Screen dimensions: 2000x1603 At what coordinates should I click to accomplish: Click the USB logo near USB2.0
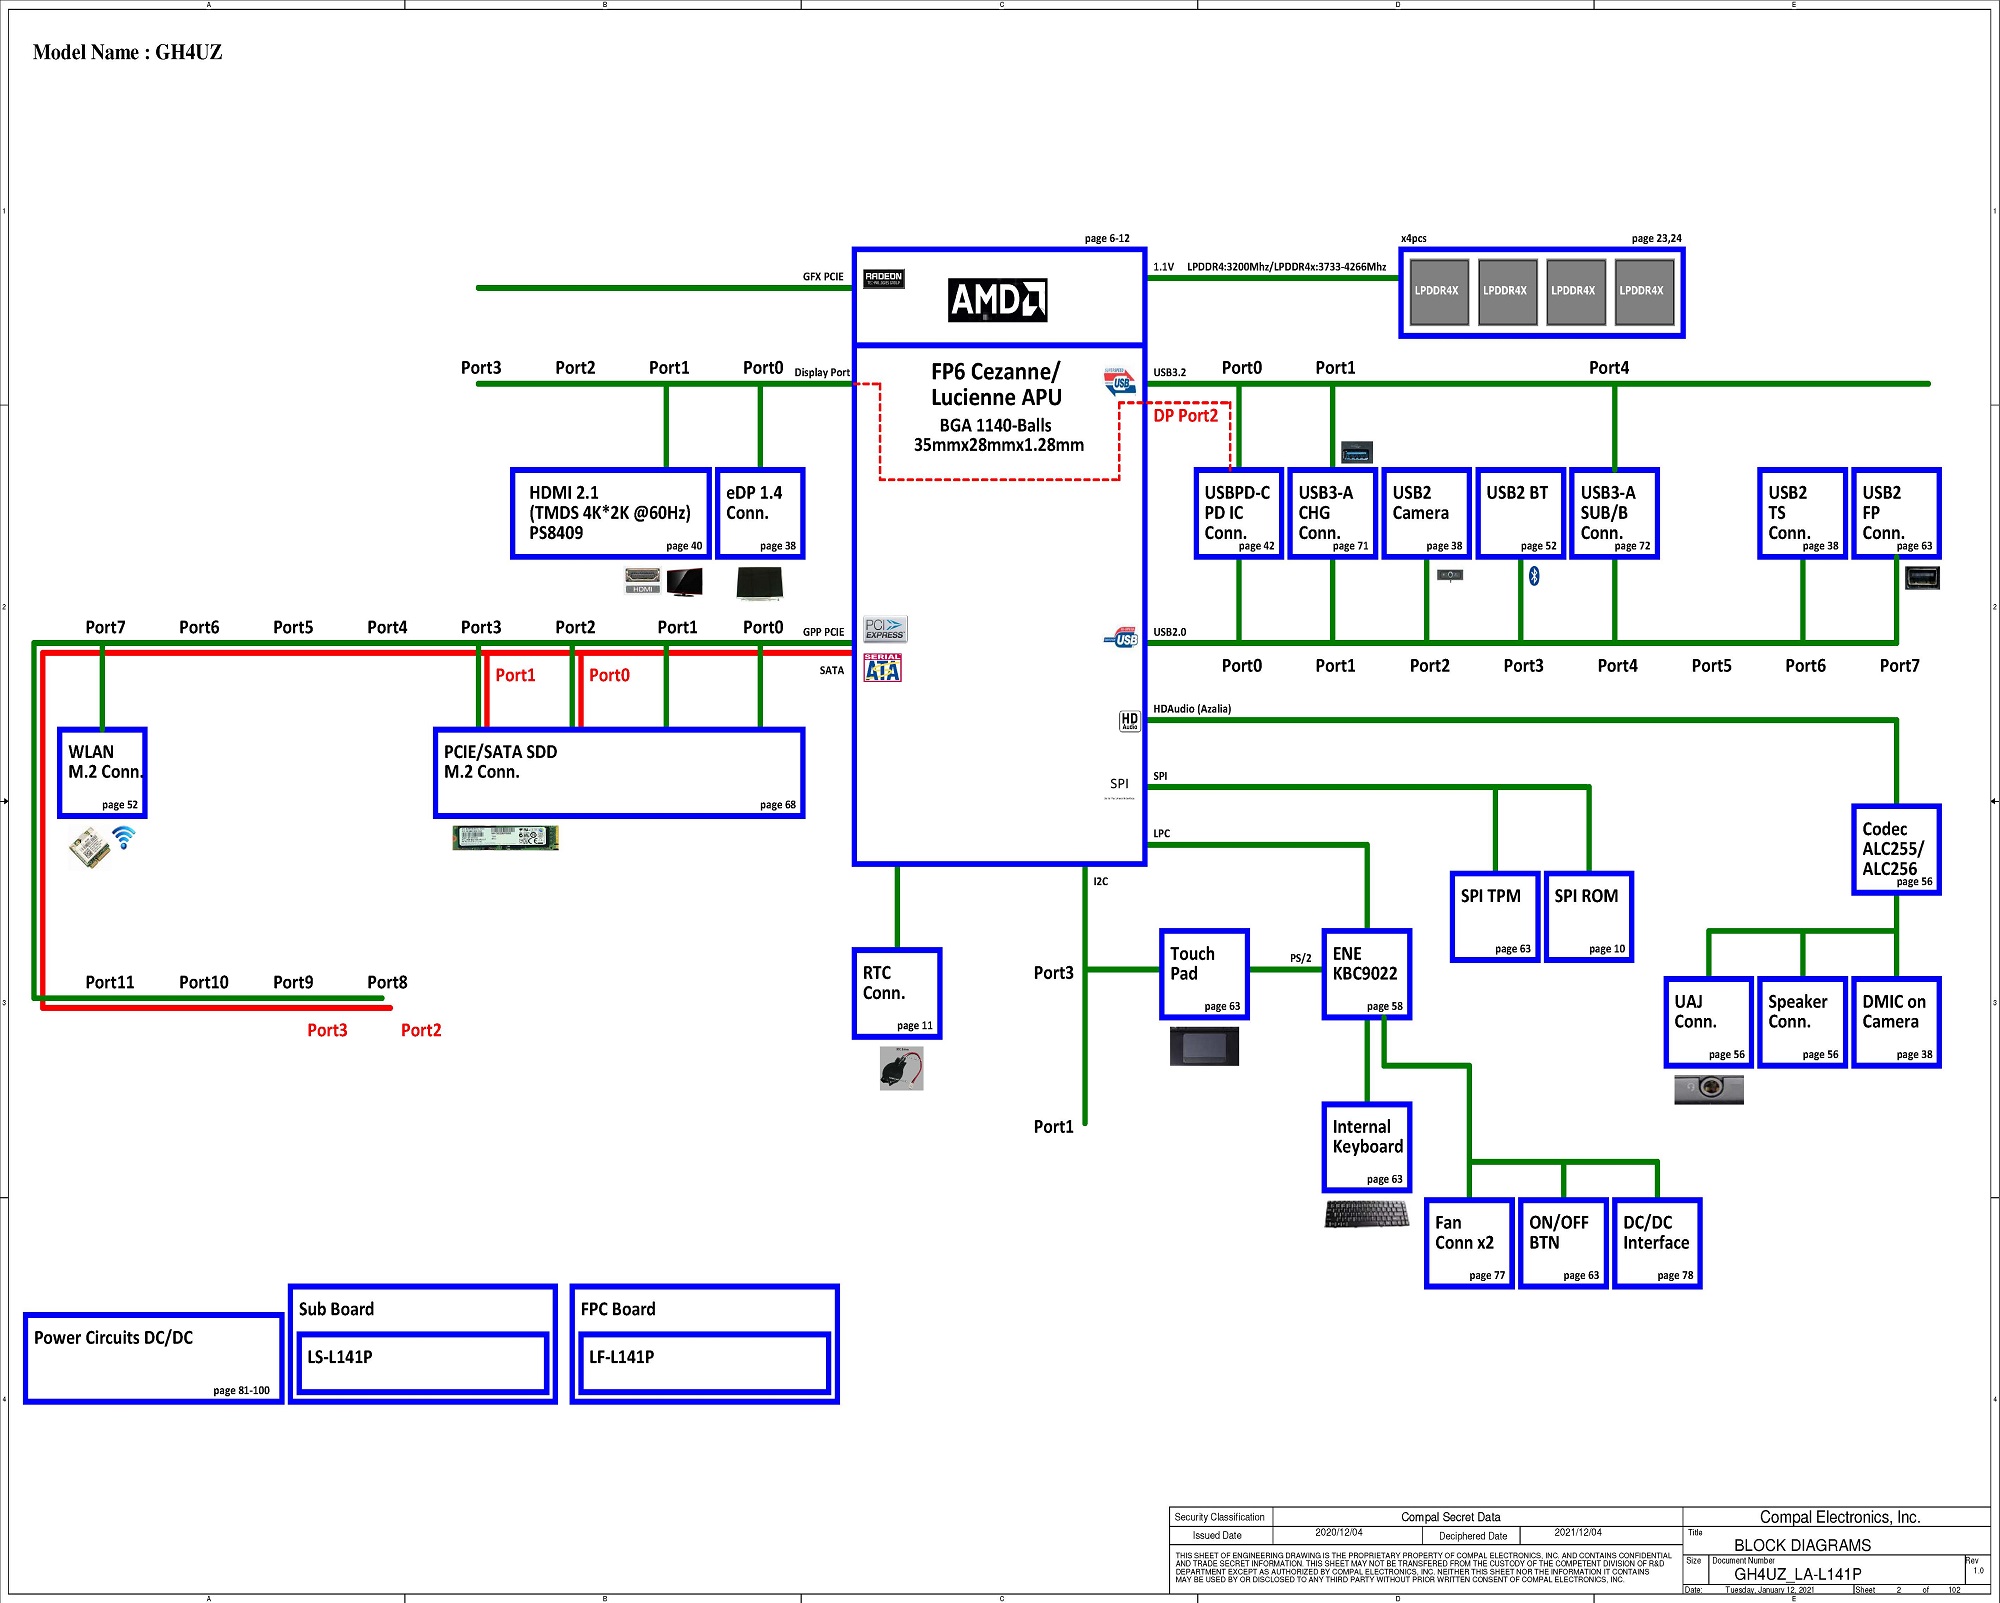click(1121, 638)
